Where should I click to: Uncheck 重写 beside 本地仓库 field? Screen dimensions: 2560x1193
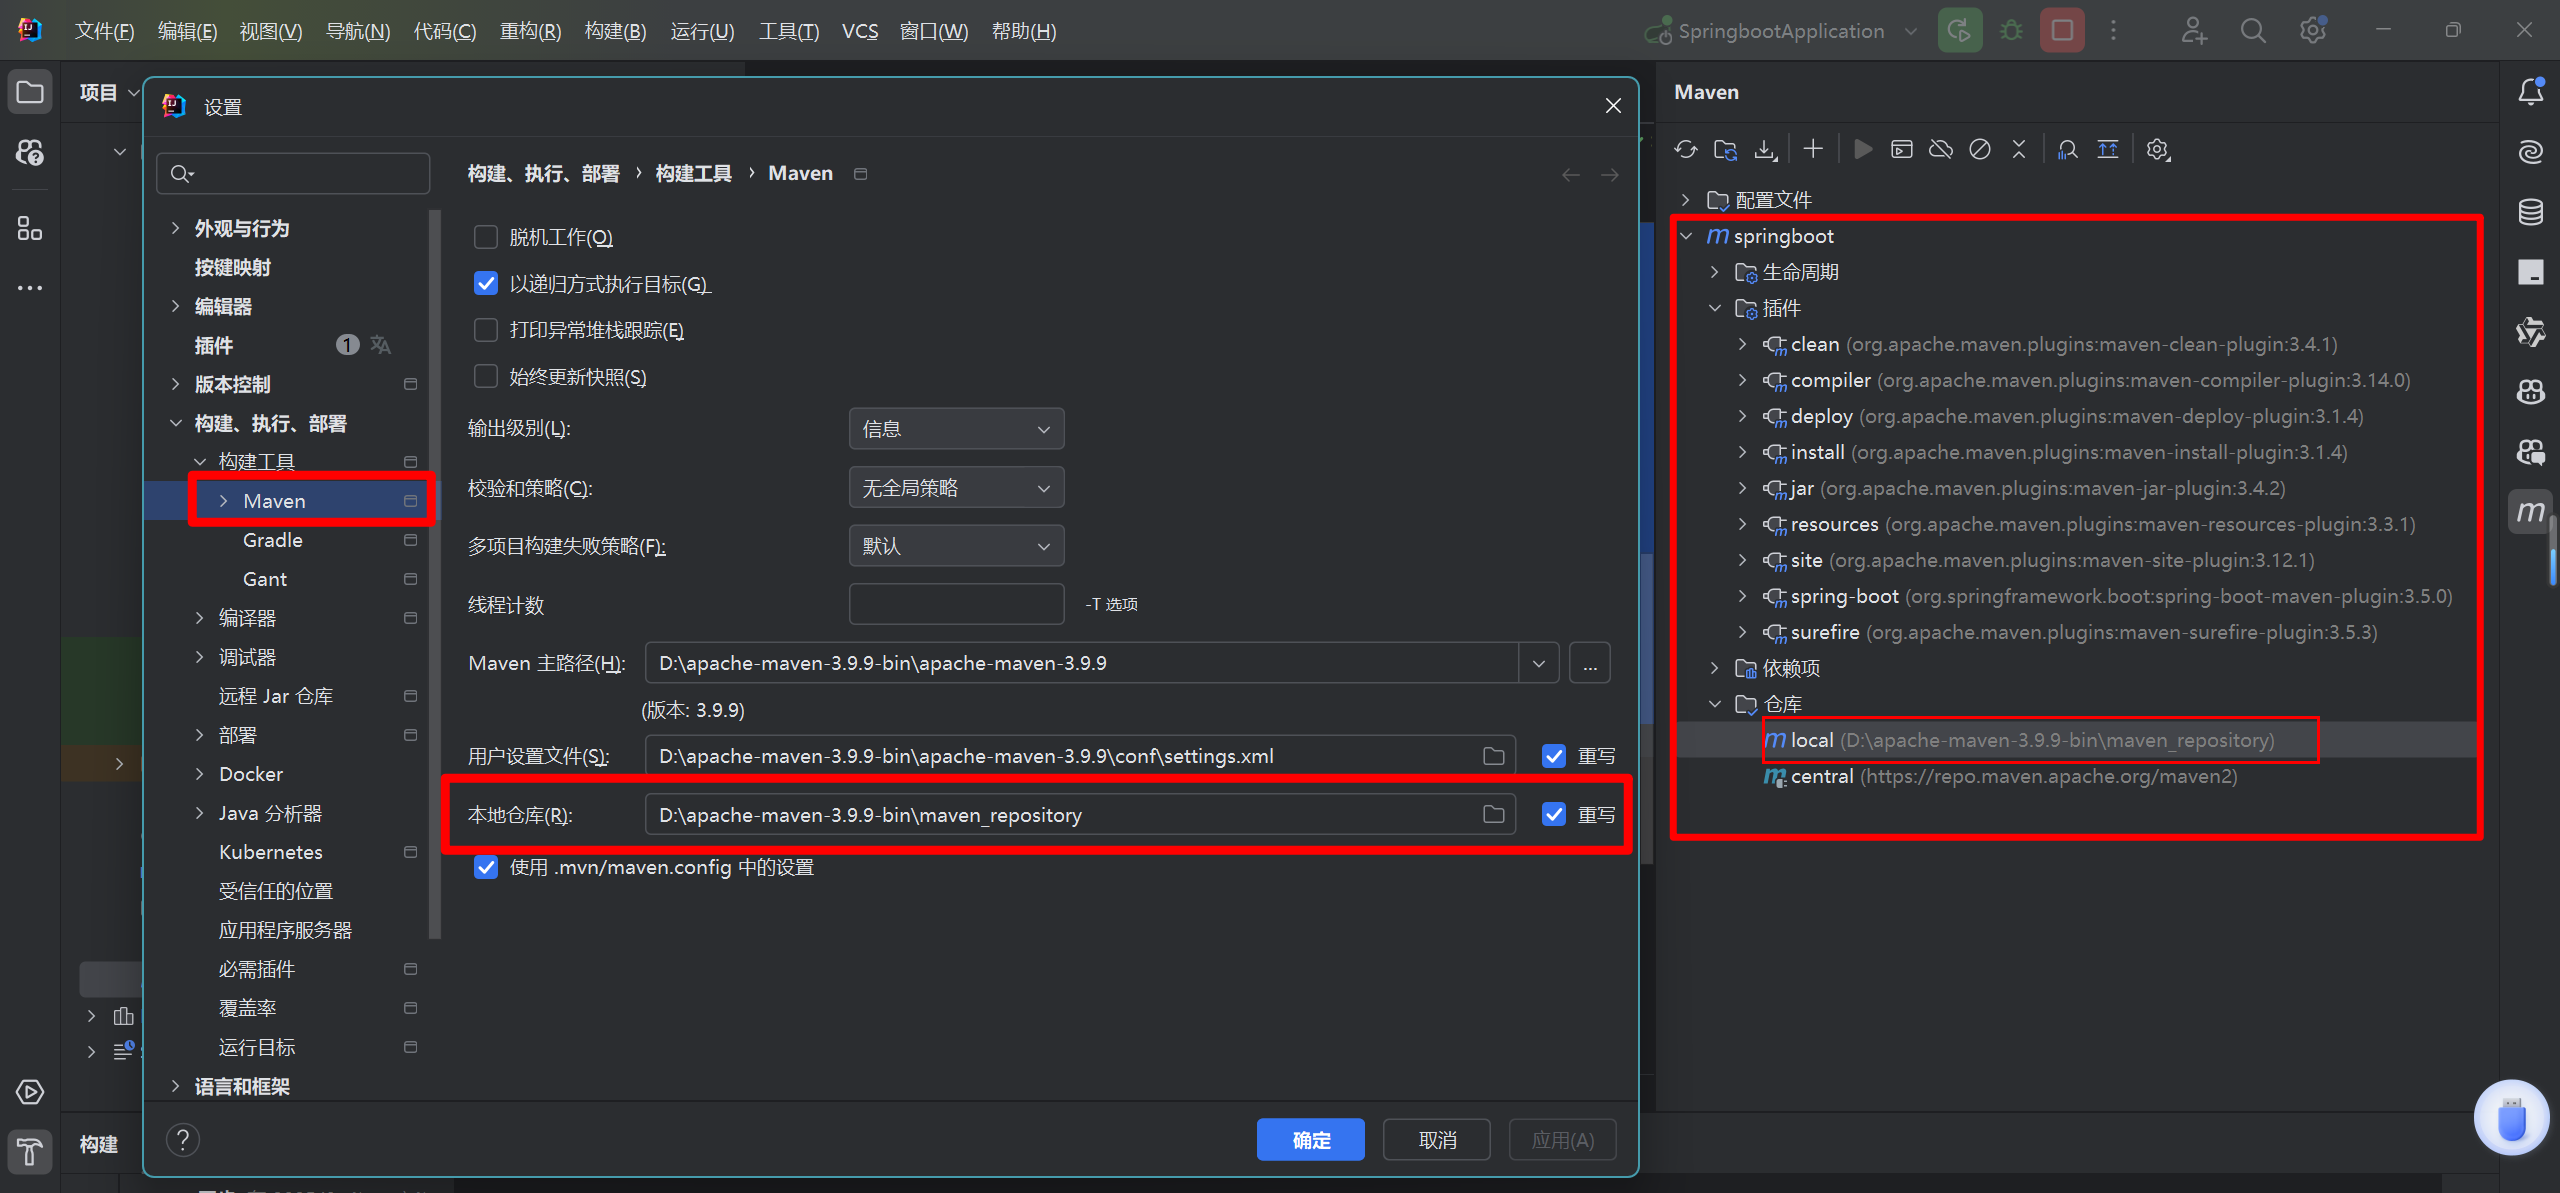point(1553,814)
